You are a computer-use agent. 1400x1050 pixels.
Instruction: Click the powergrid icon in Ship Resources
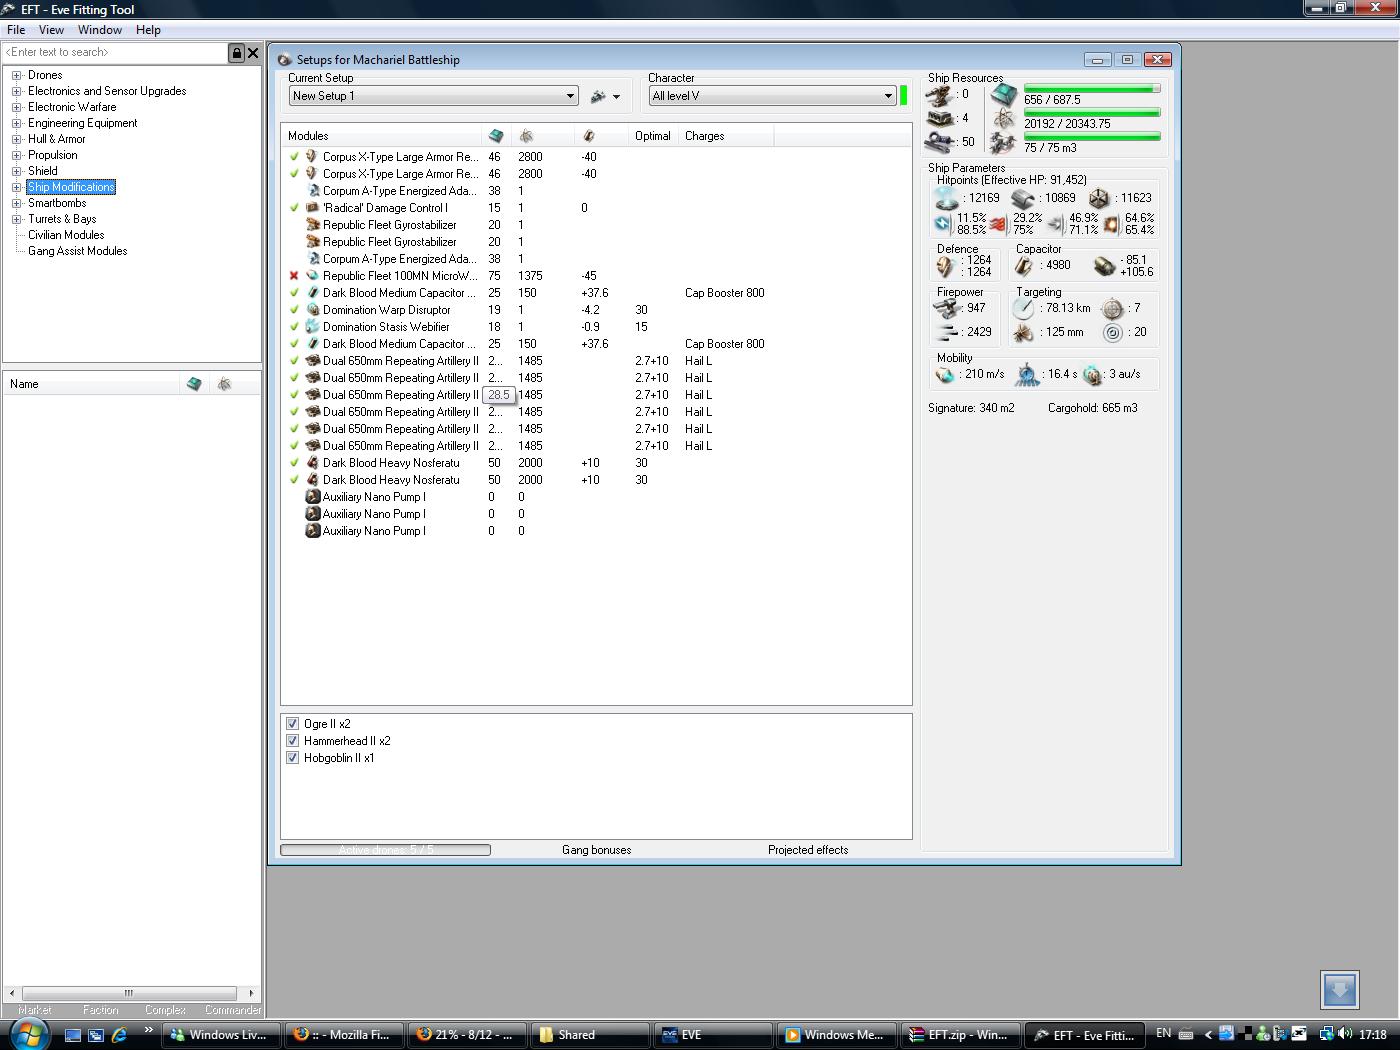tap(1004, 120)
